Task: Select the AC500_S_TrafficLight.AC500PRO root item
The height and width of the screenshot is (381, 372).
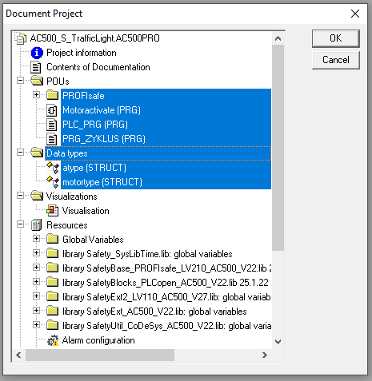Action: [95, 38]
